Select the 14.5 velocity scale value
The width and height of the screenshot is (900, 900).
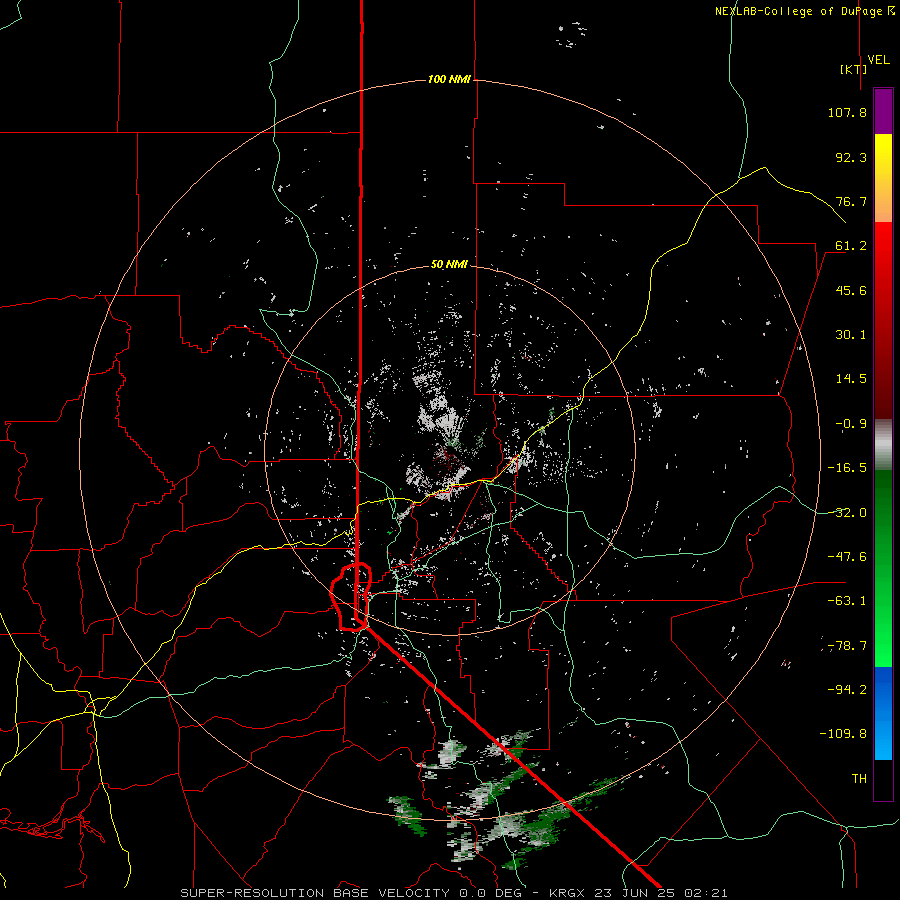coord(851,379)
